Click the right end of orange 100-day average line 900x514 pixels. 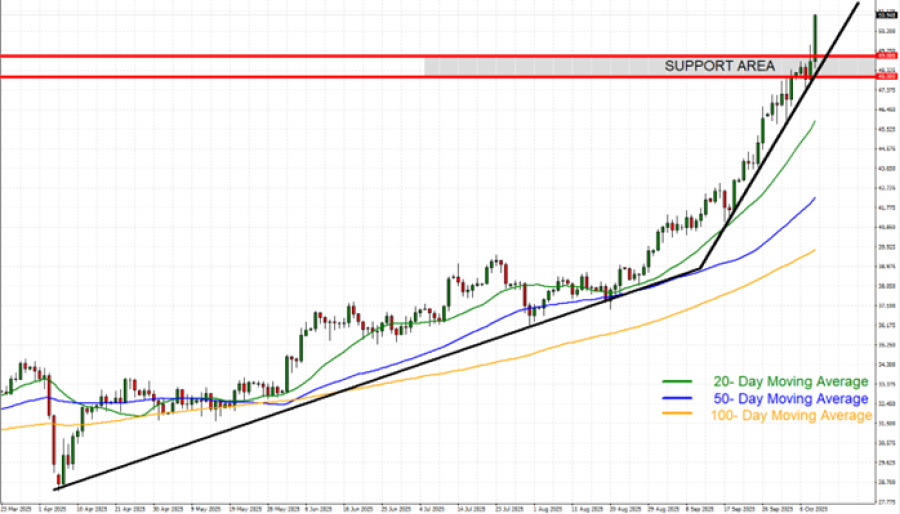[816, 250]
